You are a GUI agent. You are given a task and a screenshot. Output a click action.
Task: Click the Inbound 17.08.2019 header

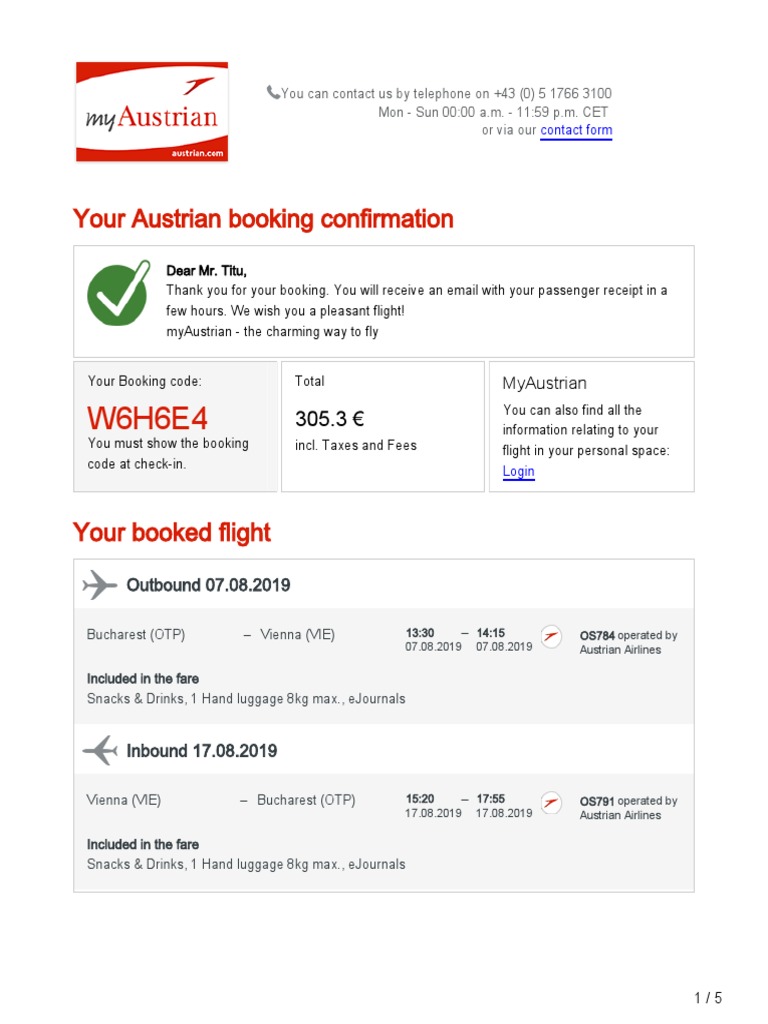(x=201, y=751)
